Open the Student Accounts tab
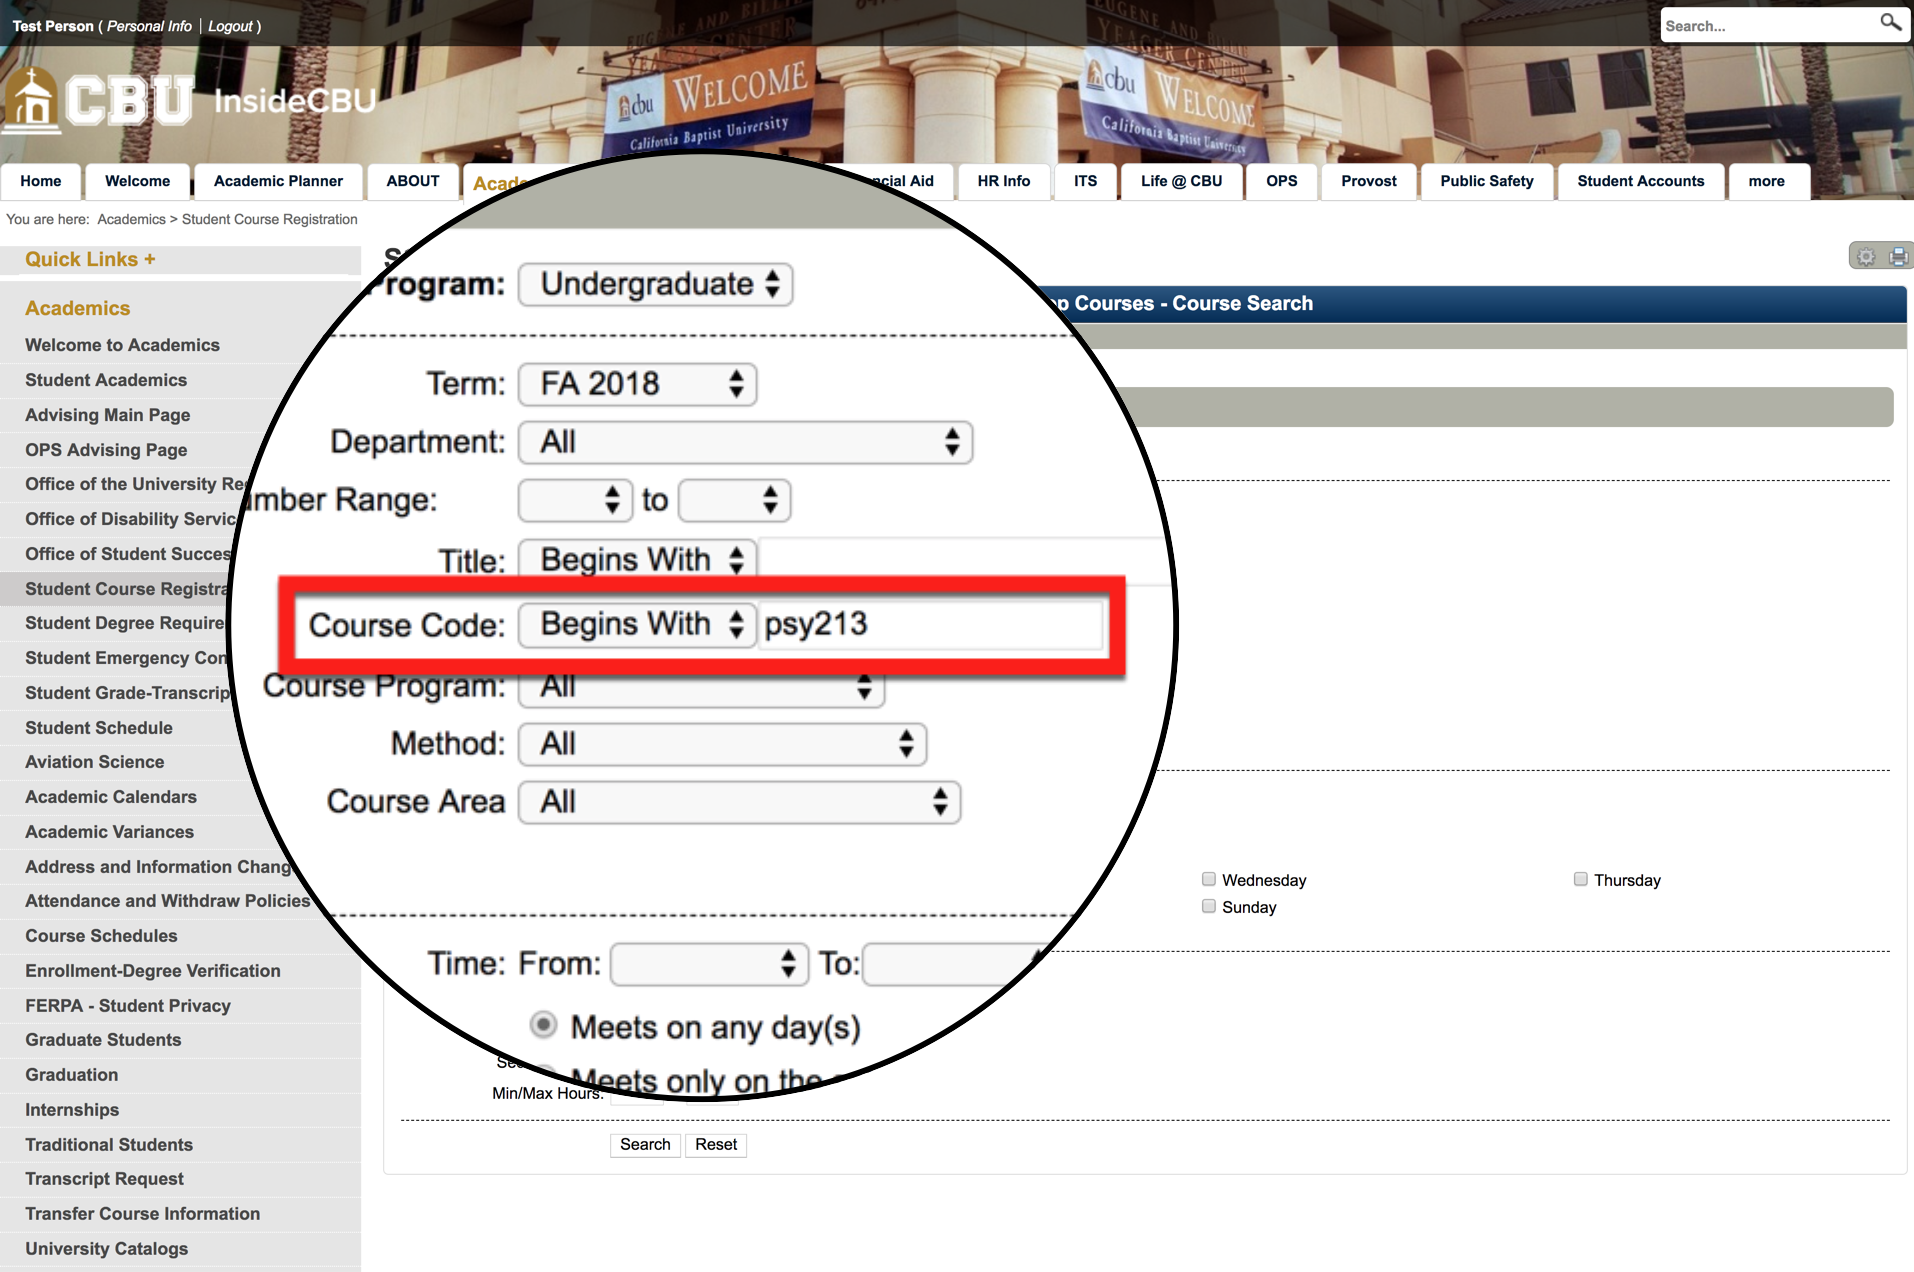This screenshot has width=1914, height=1272. point(1640,181)
